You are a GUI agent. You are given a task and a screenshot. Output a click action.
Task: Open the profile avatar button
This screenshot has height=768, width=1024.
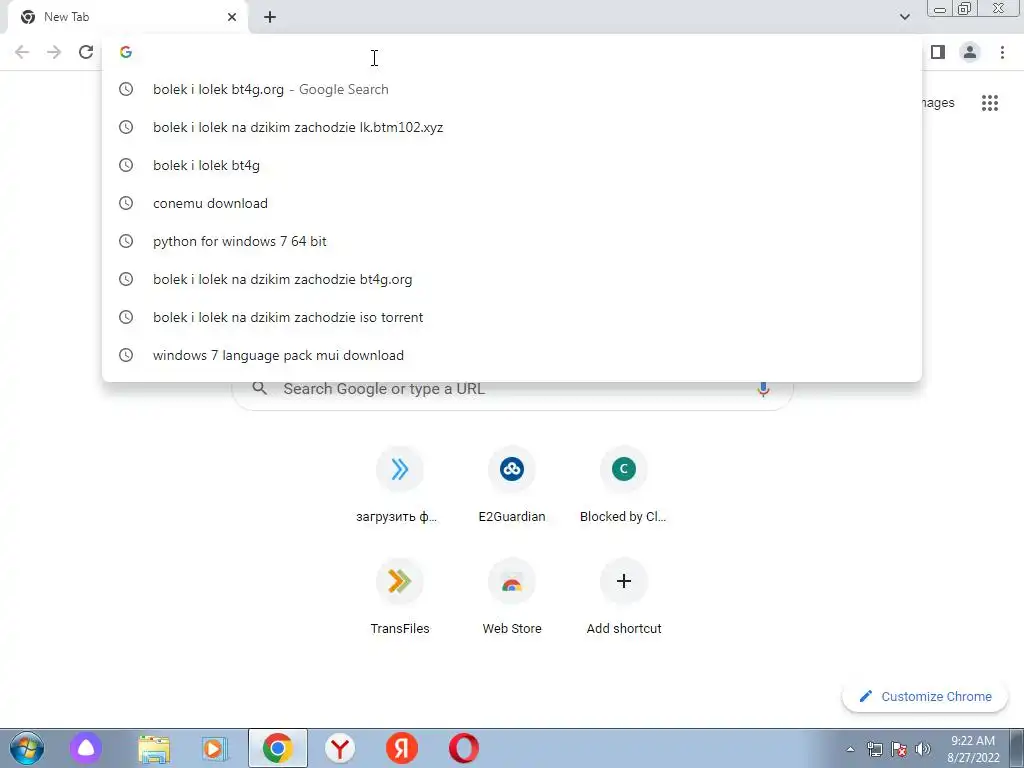[970, 52]
